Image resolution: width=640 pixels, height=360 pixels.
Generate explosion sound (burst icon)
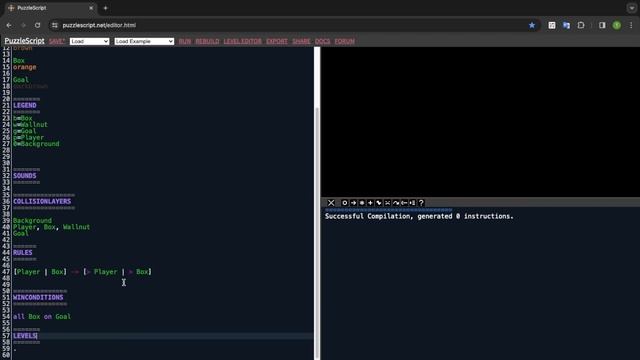click(362, 203)
